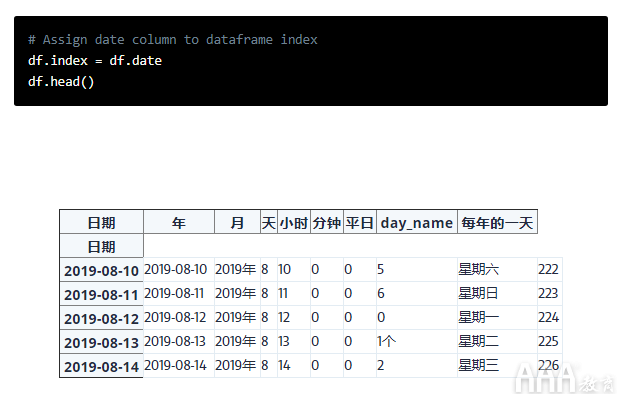Viewport: 625px width, 399px height.
Task: Click the 分钟 column header
Action: click(x=327, y=222)
